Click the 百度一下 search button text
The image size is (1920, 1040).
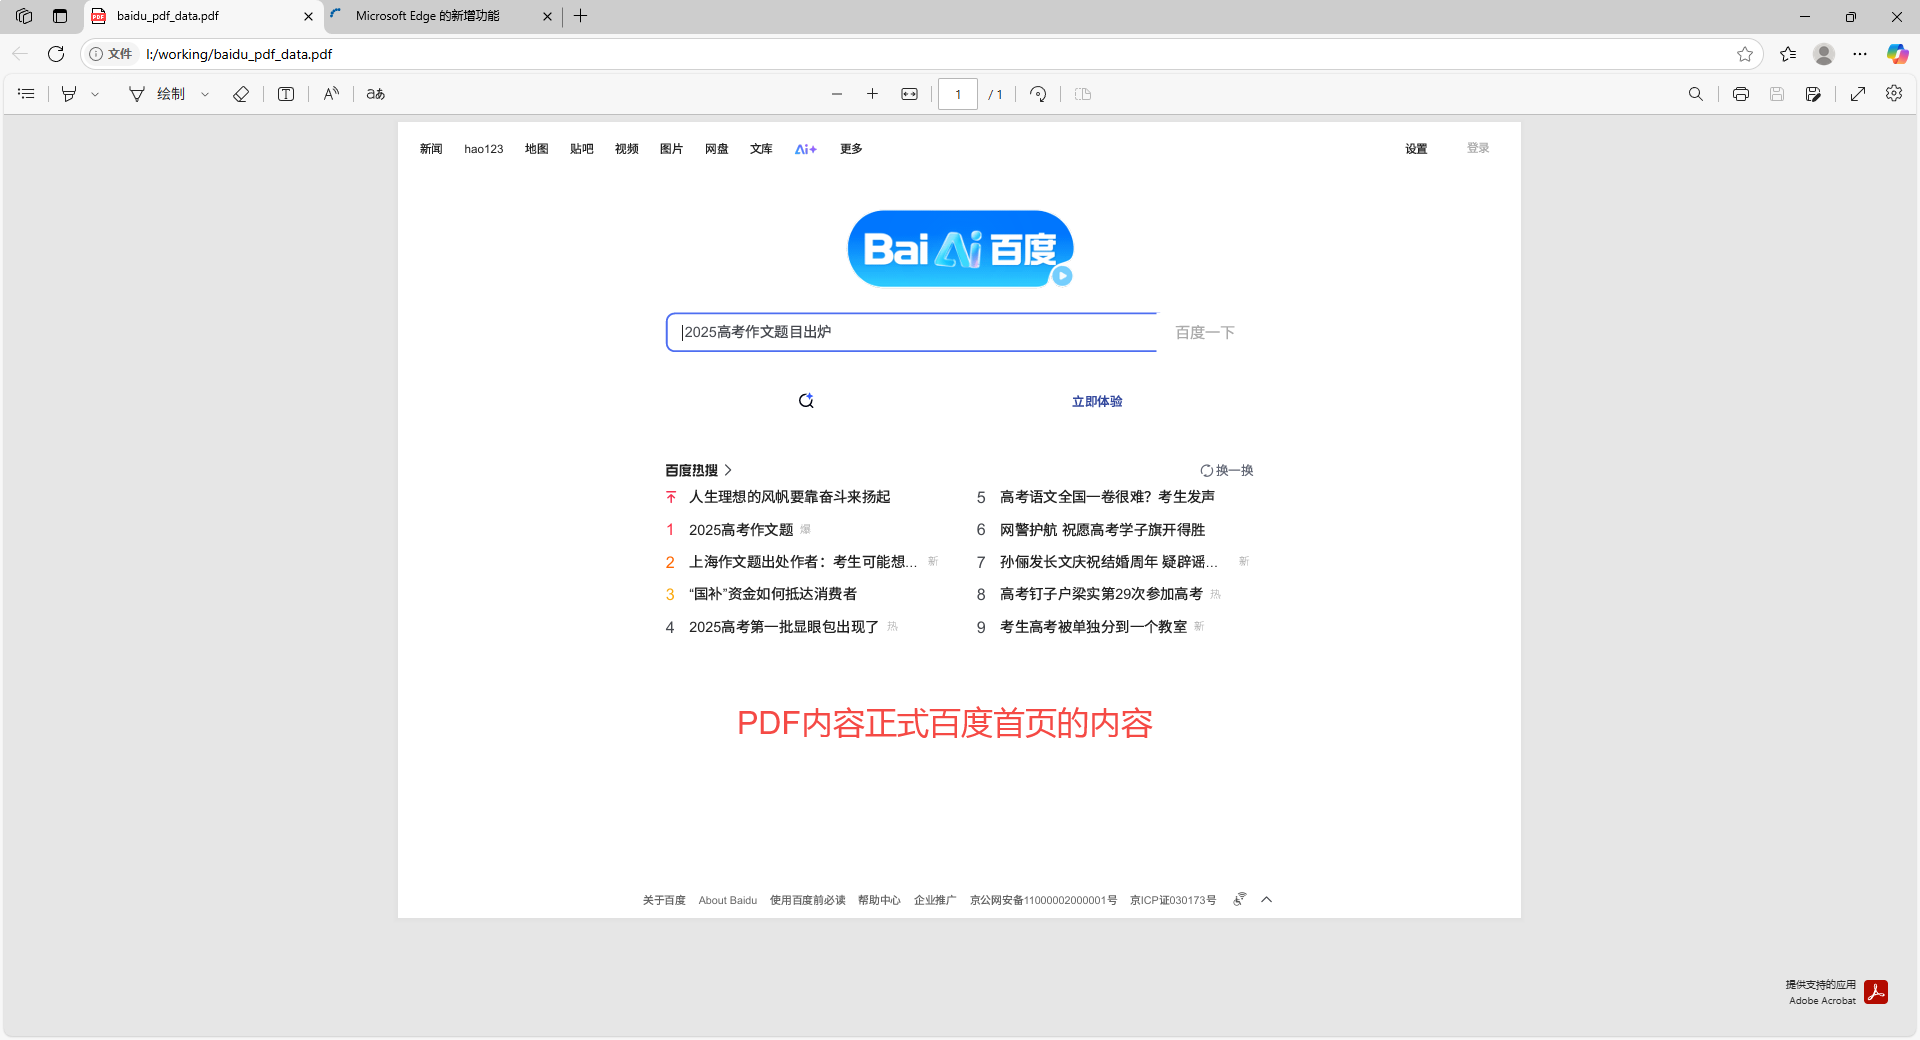(x=1205, y=332)
